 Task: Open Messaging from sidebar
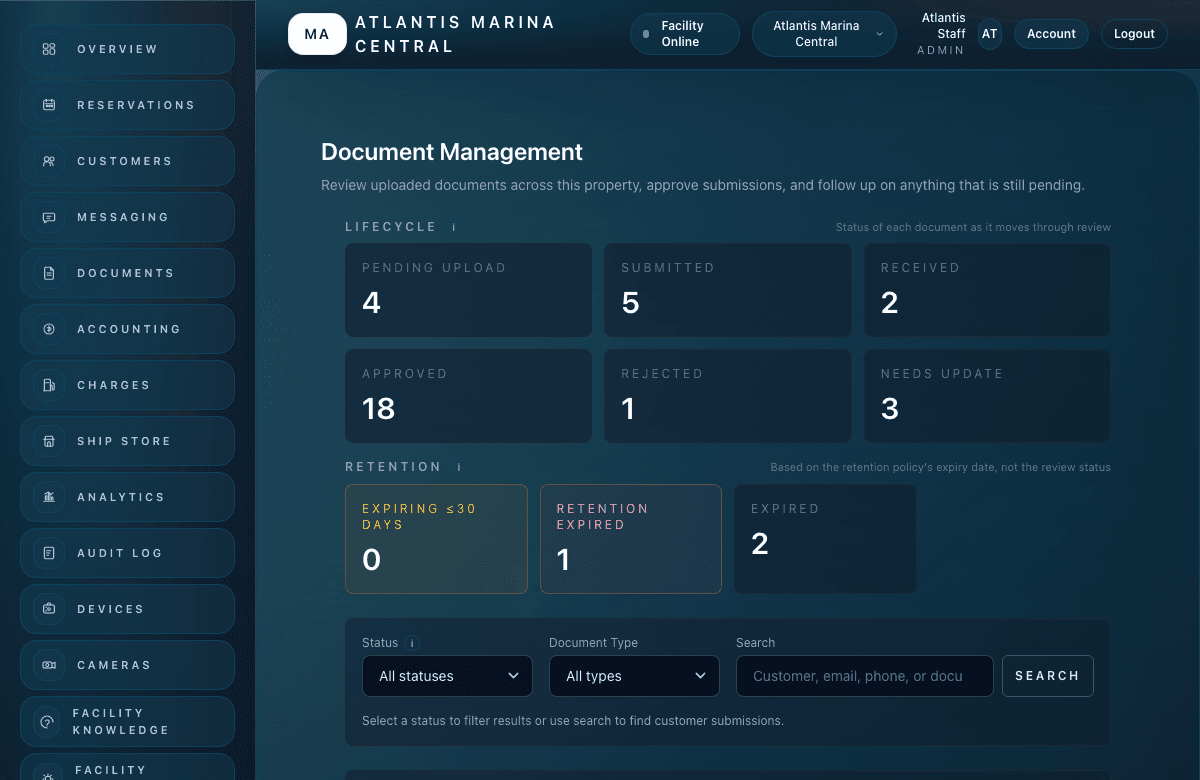click(128, 217)
